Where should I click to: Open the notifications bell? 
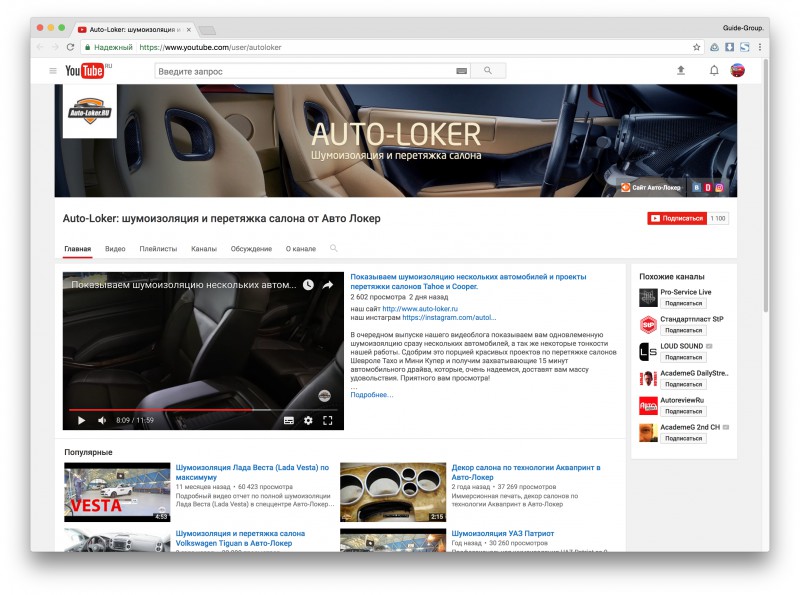tap(714, 70)
